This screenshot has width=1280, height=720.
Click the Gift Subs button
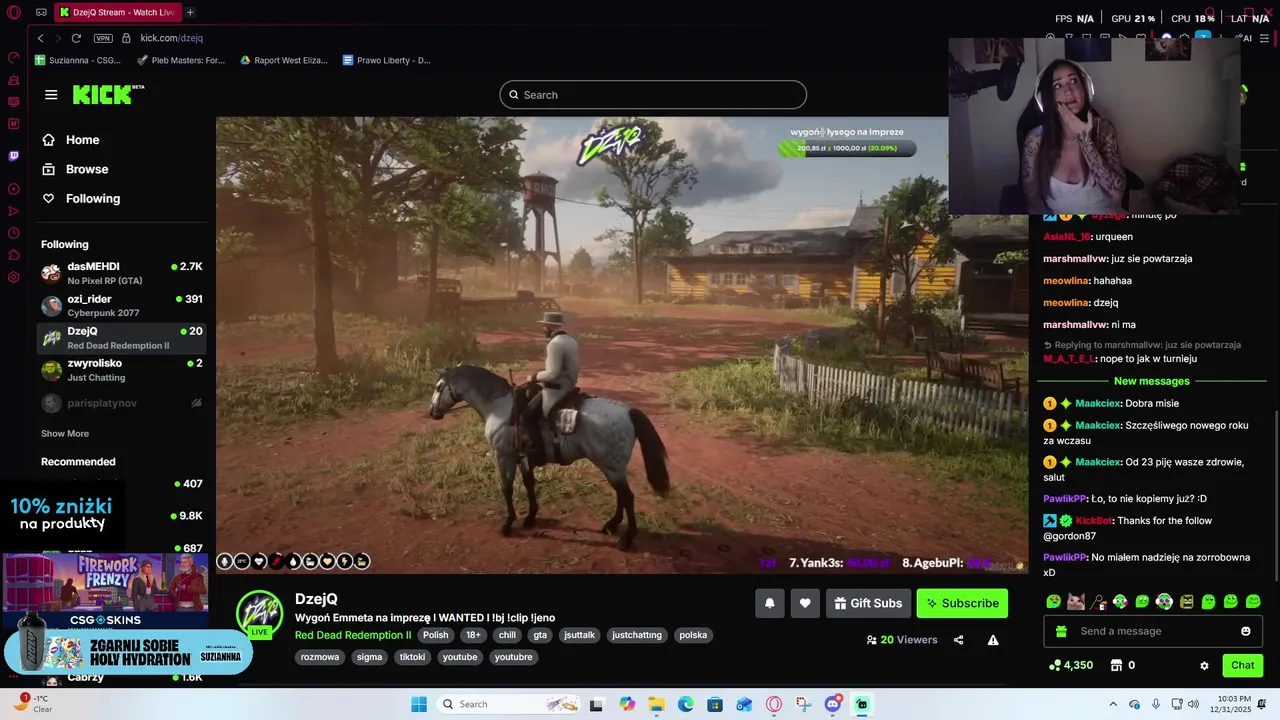[x=868, y=603]
